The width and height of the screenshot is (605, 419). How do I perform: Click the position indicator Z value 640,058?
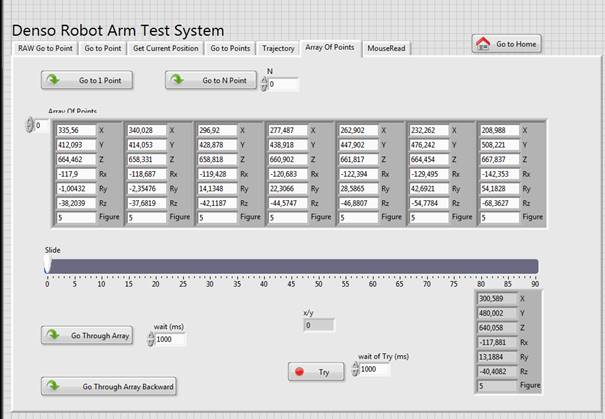point(497,328)
